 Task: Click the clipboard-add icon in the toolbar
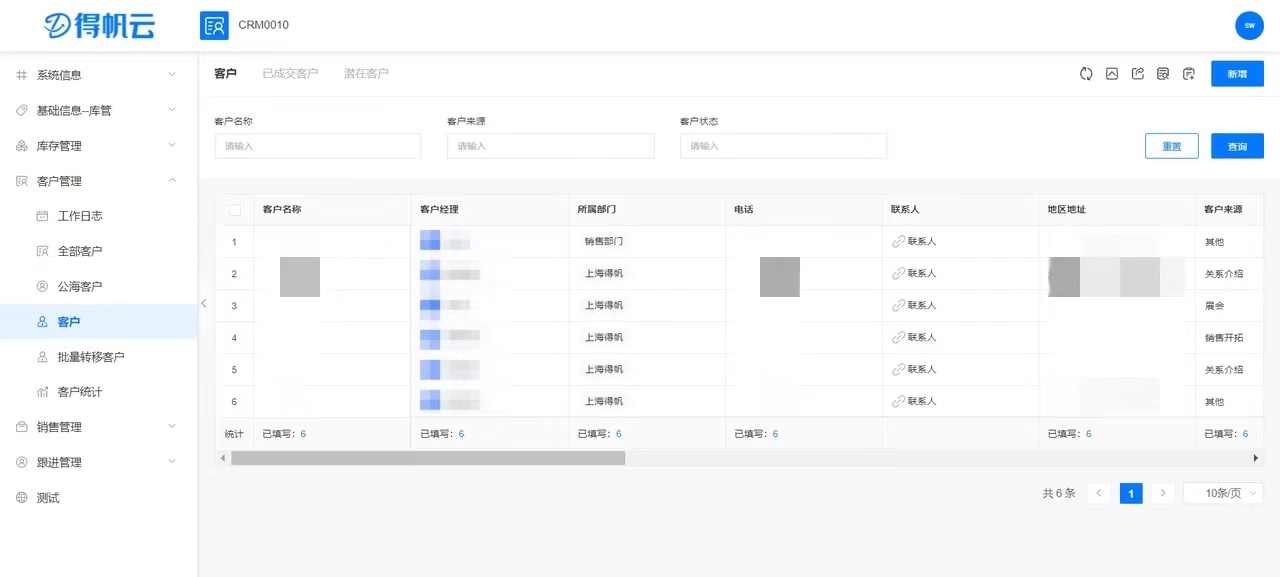tap(1188, 73)
